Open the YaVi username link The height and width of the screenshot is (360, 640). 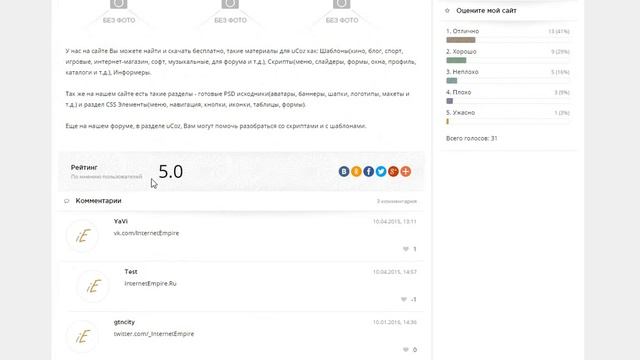[121, 221]
